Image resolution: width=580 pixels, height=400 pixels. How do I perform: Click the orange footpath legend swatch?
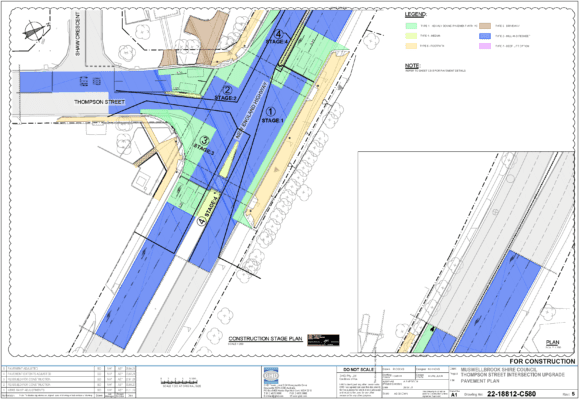(411, 46)
